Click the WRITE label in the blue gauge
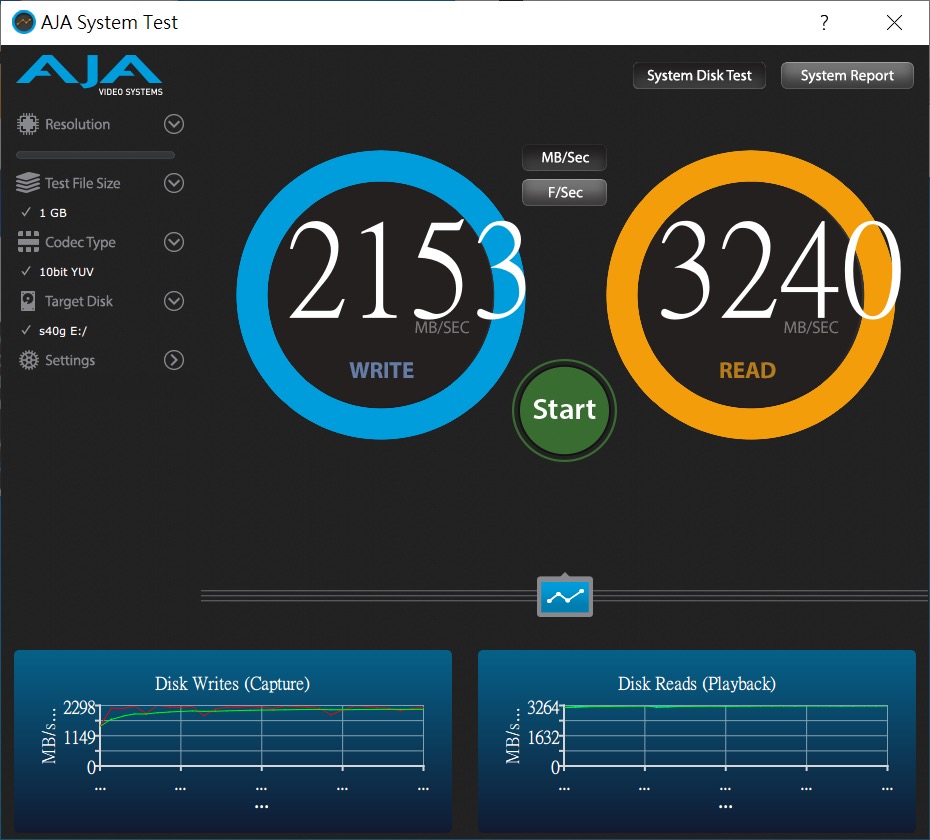 click(381, 370)
